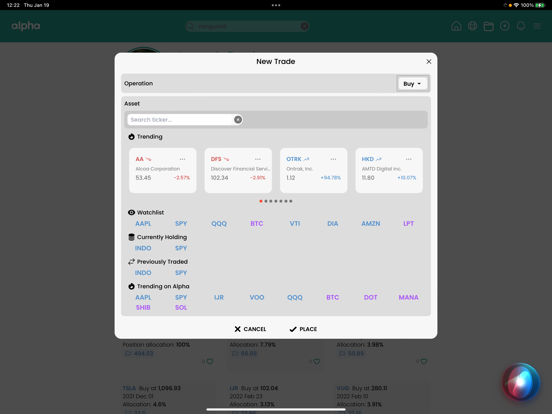Go to the second trending carousel page dot
552x414 pixels.
pyautogui.click(x=266, y=201)
